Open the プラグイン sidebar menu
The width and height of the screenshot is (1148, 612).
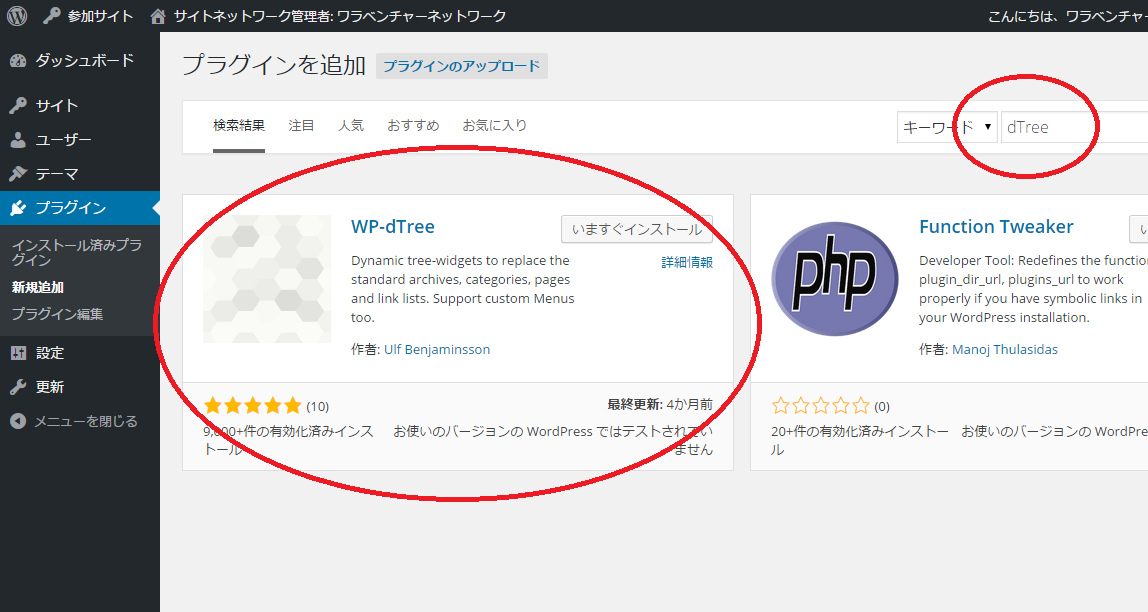click(x=71, y=208)
